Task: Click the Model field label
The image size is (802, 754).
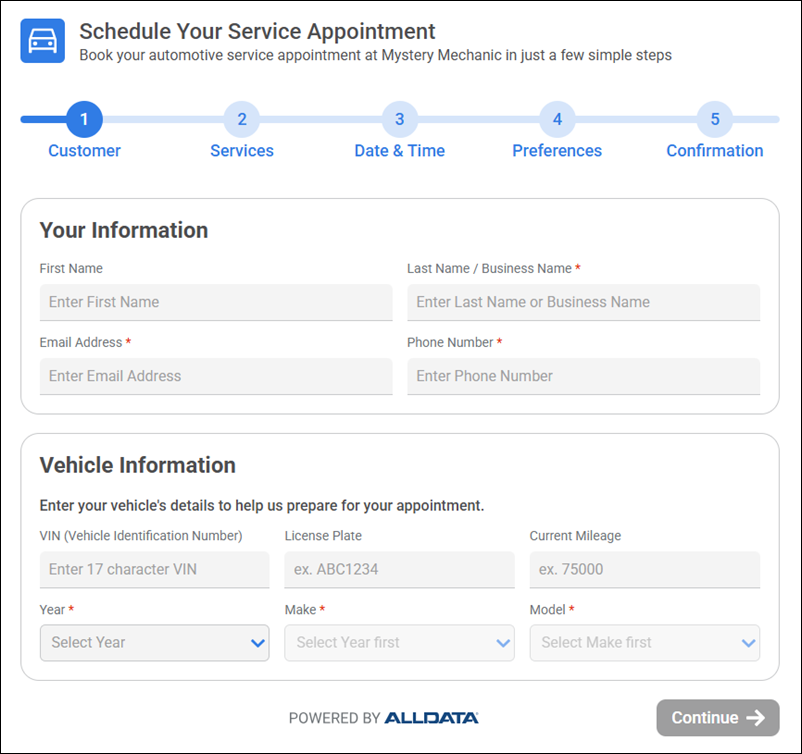Action: point(547,610)
